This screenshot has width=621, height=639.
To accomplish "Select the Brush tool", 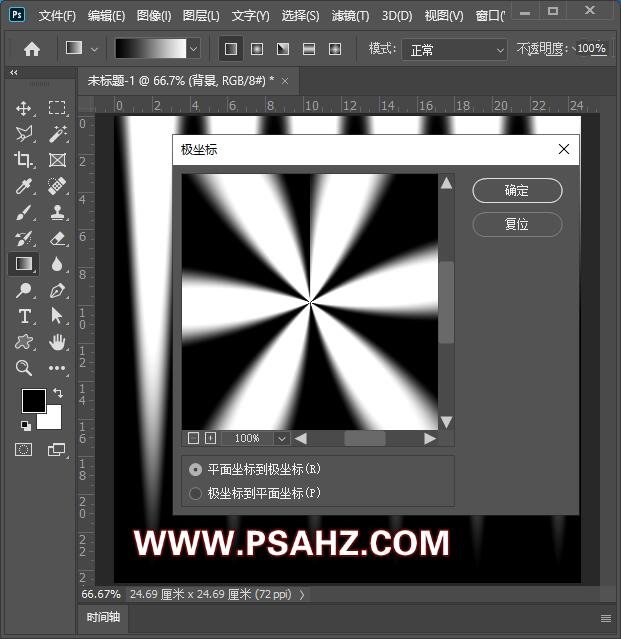I will click(x=24, y=212).
